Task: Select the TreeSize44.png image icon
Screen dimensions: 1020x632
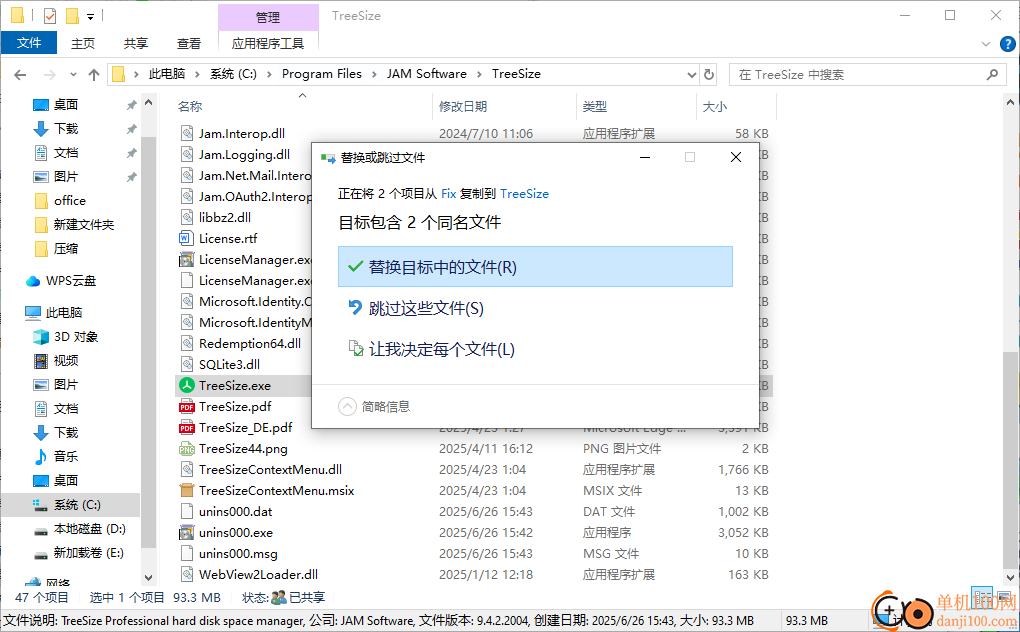Action: [187, 449]
